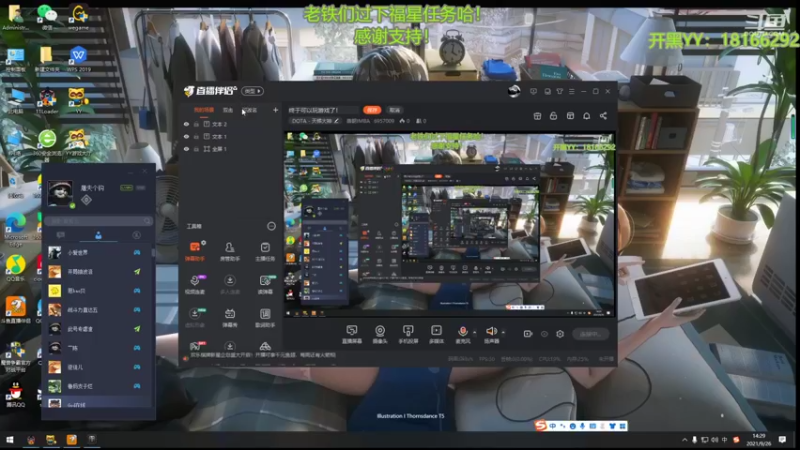Switch to the second scene tab
The height and width of the screenshot is (450, 800).
tap(228, 110)
